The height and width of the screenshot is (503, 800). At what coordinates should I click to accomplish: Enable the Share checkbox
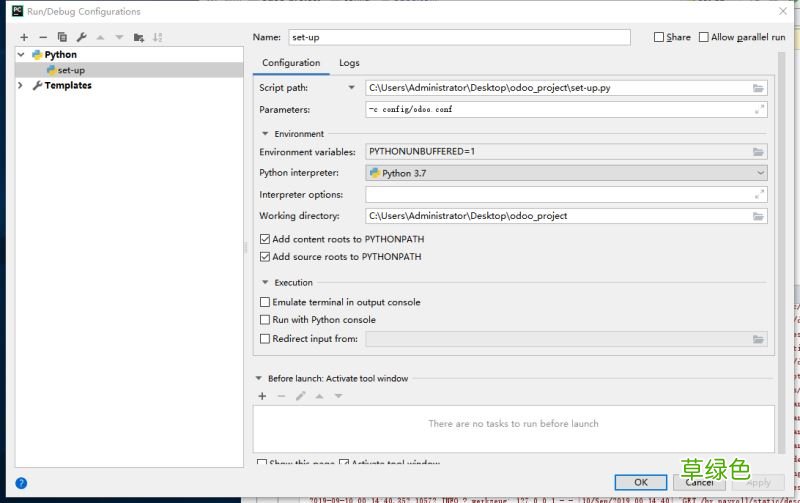659,37
